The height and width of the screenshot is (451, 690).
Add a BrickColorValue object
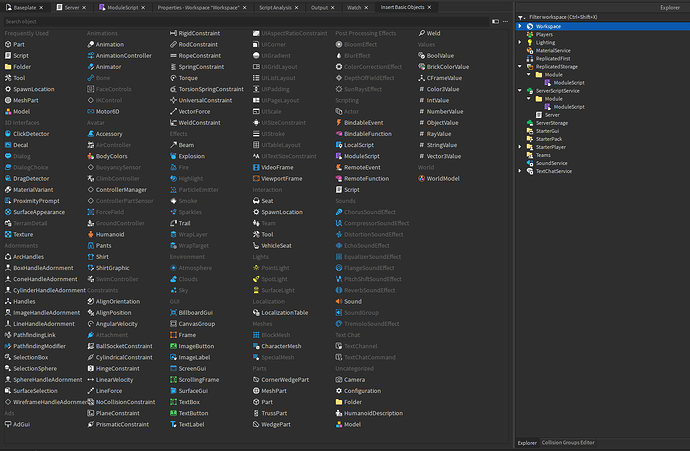click(444, 67)
